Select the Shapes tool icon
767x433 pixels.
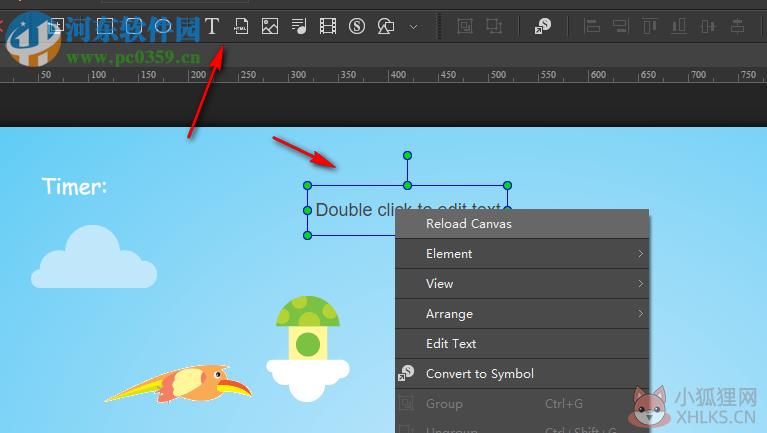pos(386,26)
